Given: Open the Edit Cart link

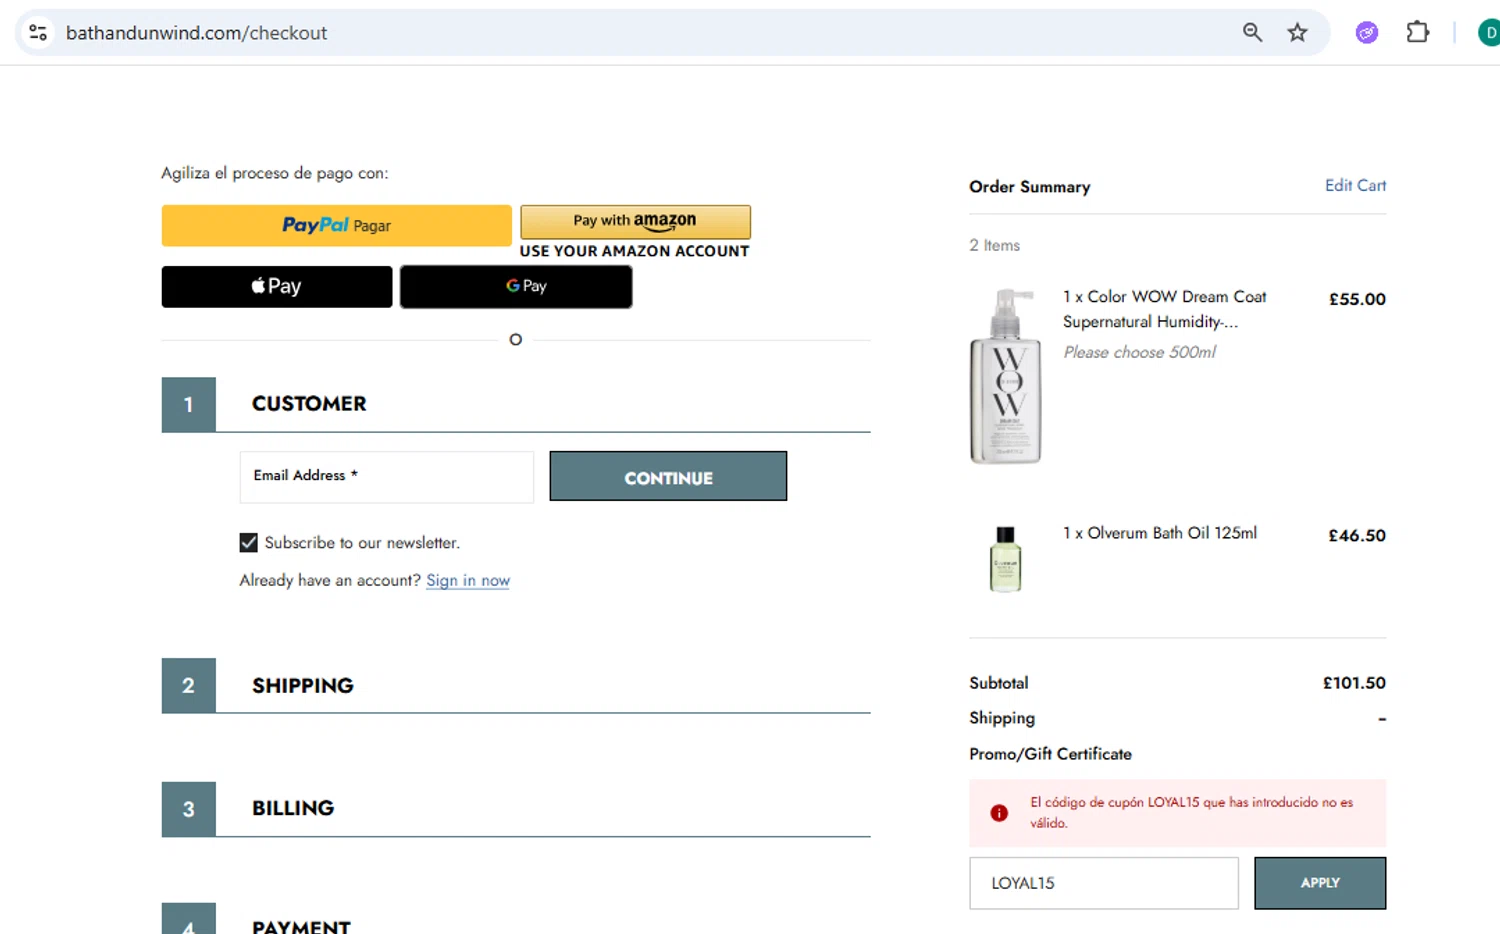Looking at the screenshot, I should [x=1355, y=185].
